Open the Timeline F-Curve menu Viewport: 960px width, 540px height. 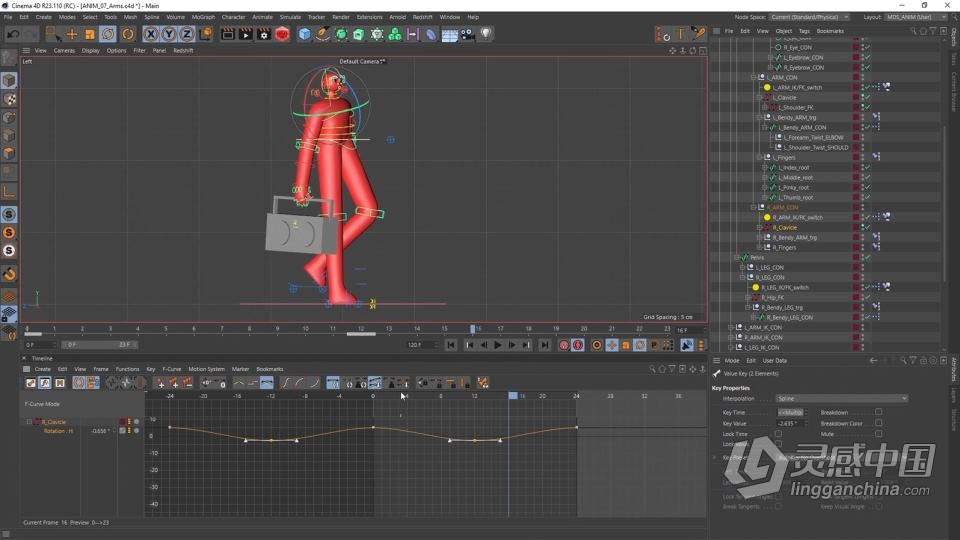[x=171, y=369]
